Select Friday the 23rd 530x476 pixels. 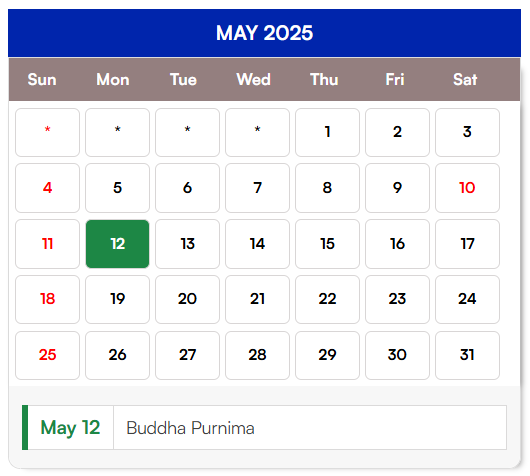[397, 300]
